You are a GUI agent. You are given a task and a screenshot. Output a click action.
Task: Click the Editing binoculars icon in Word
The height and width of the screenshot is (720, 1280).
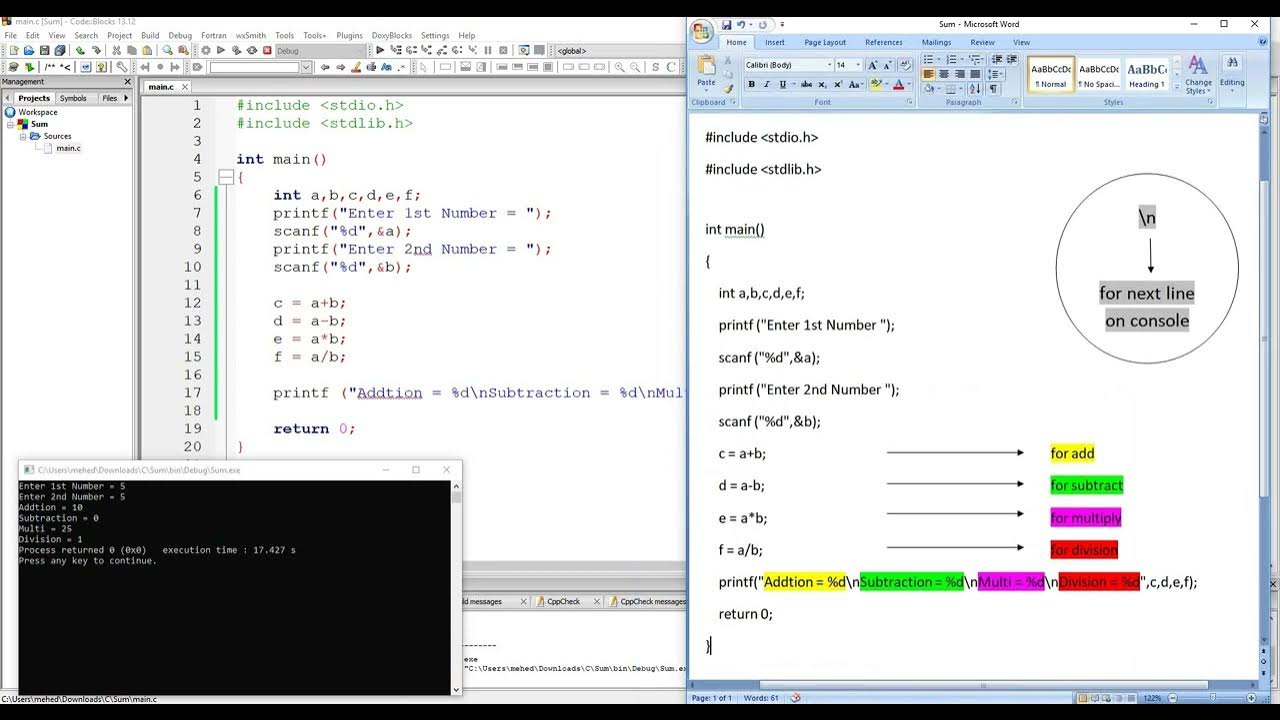click(1232, 62)
